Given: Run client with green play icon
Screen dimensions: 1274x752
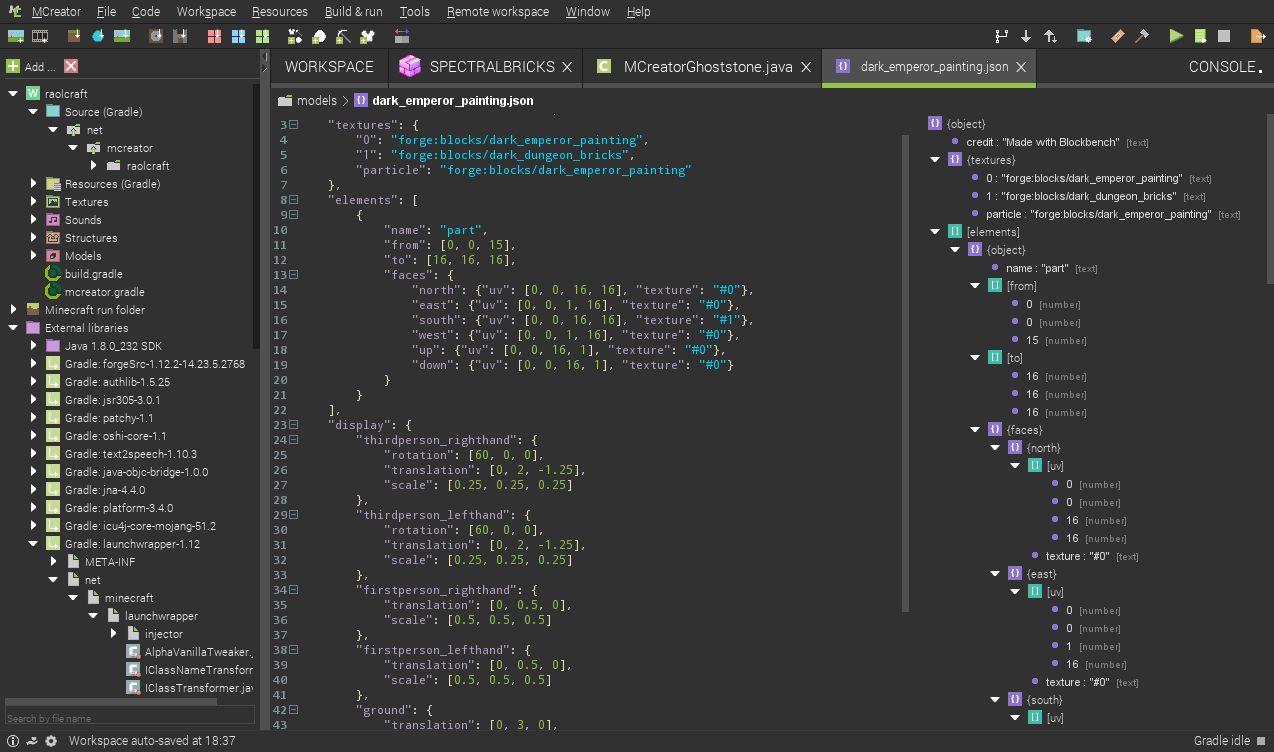Looking at the screenshot, I should point(1176,36).
